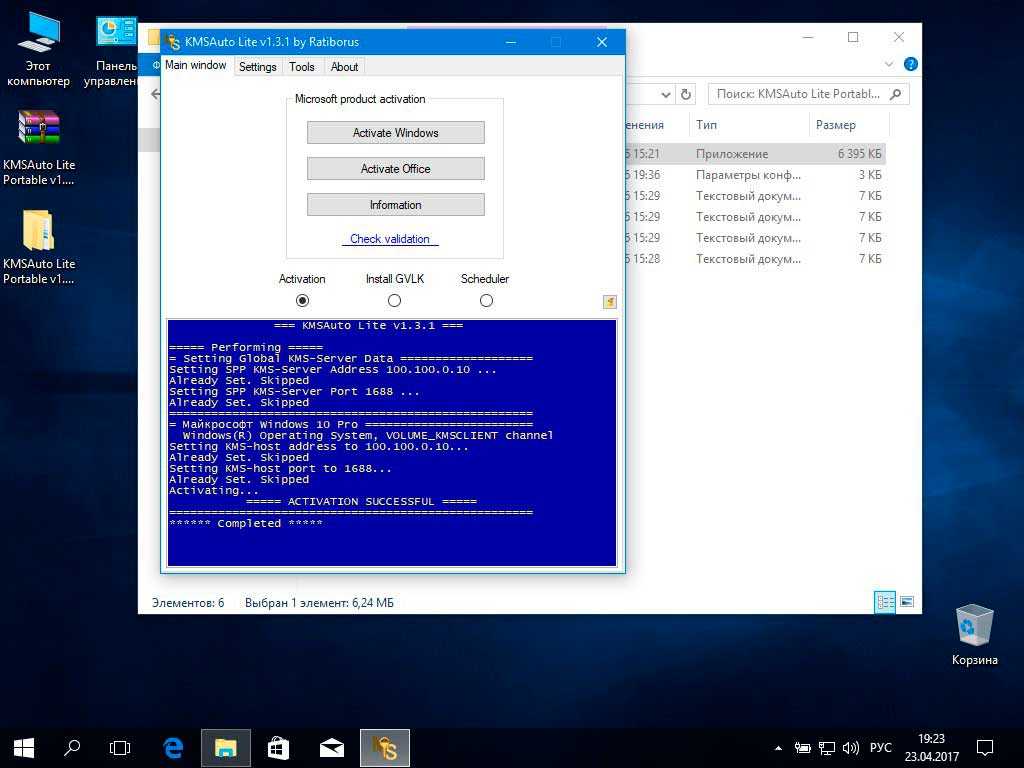Expand the Explorer ribbon chevron
This screenshot has width=1024, height=768.
888,64
